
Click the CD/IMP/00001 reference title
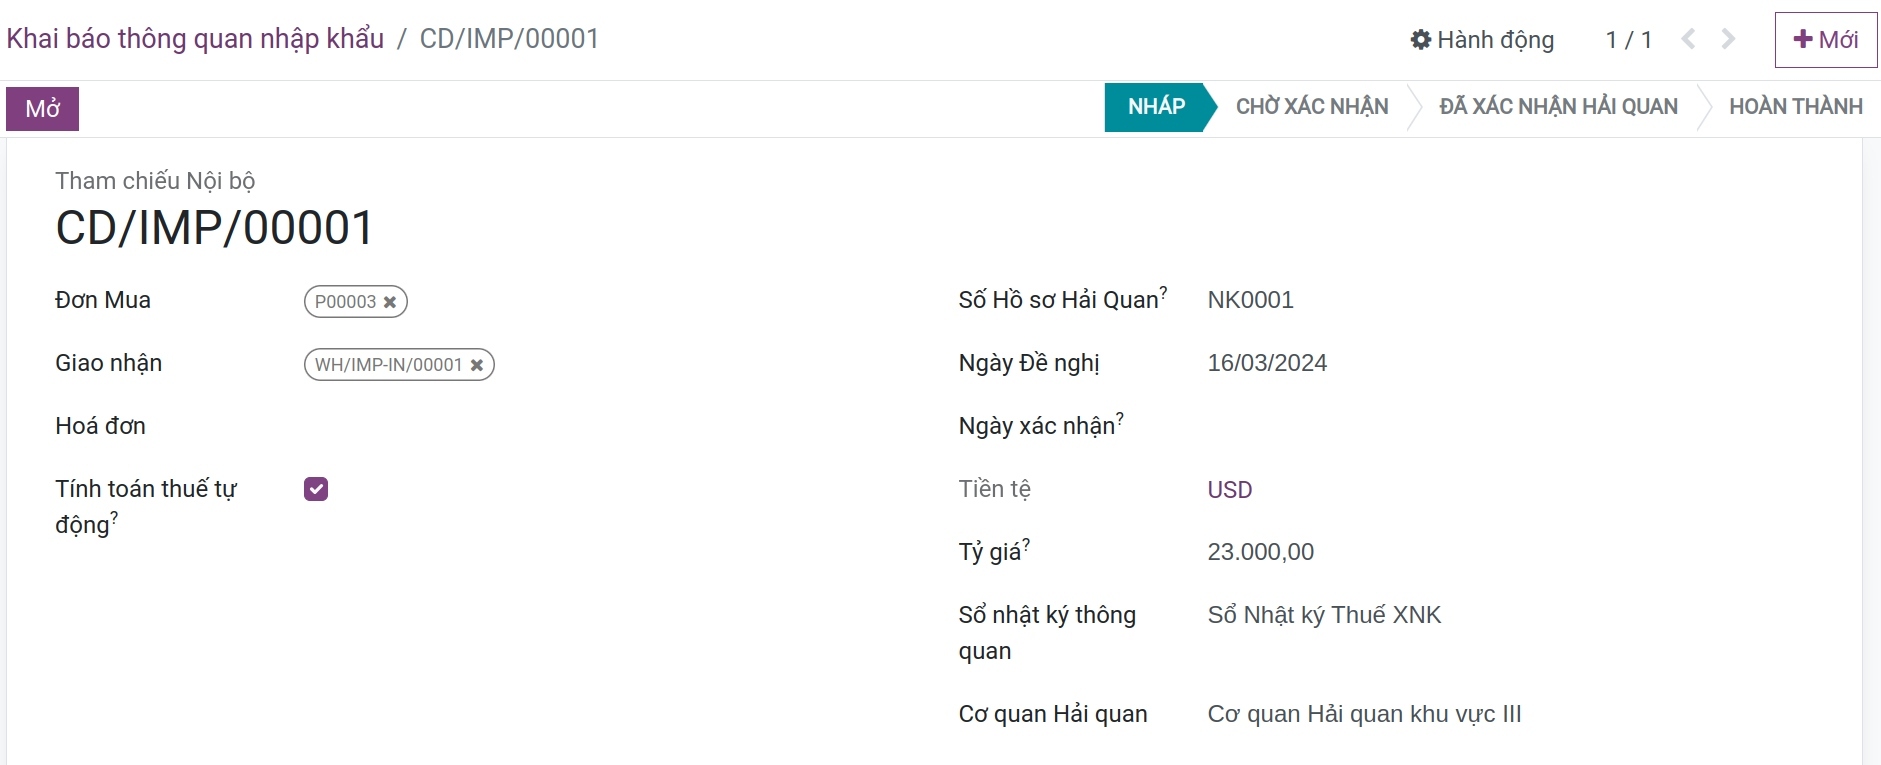click(214, 228)
